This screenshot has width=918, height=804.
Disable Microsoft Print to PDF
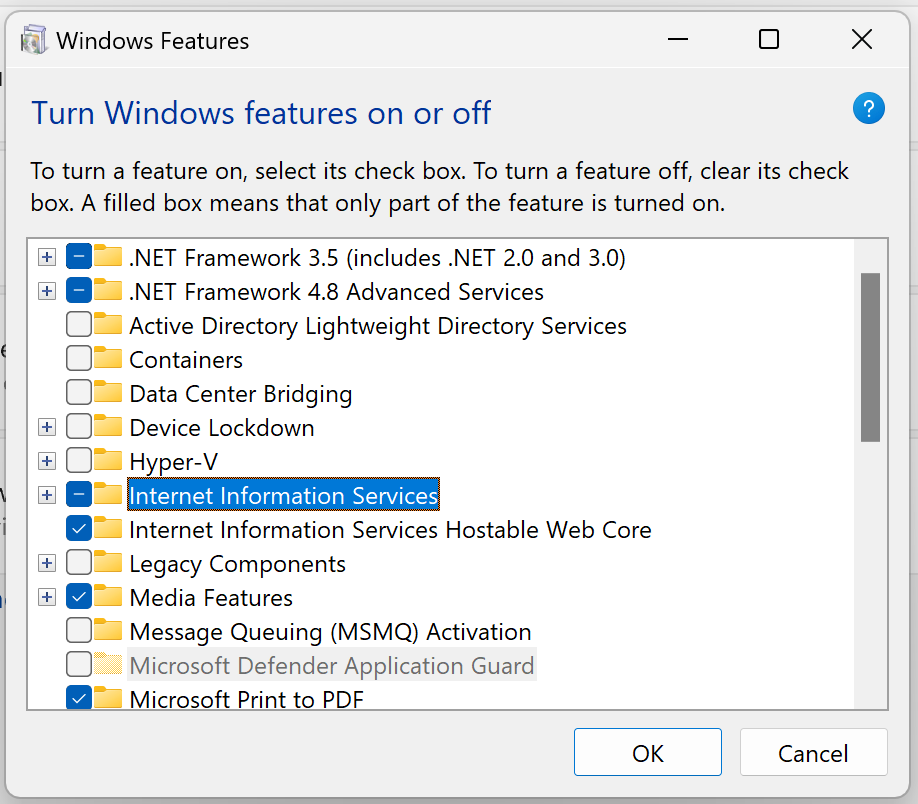[x=78, y=698]
